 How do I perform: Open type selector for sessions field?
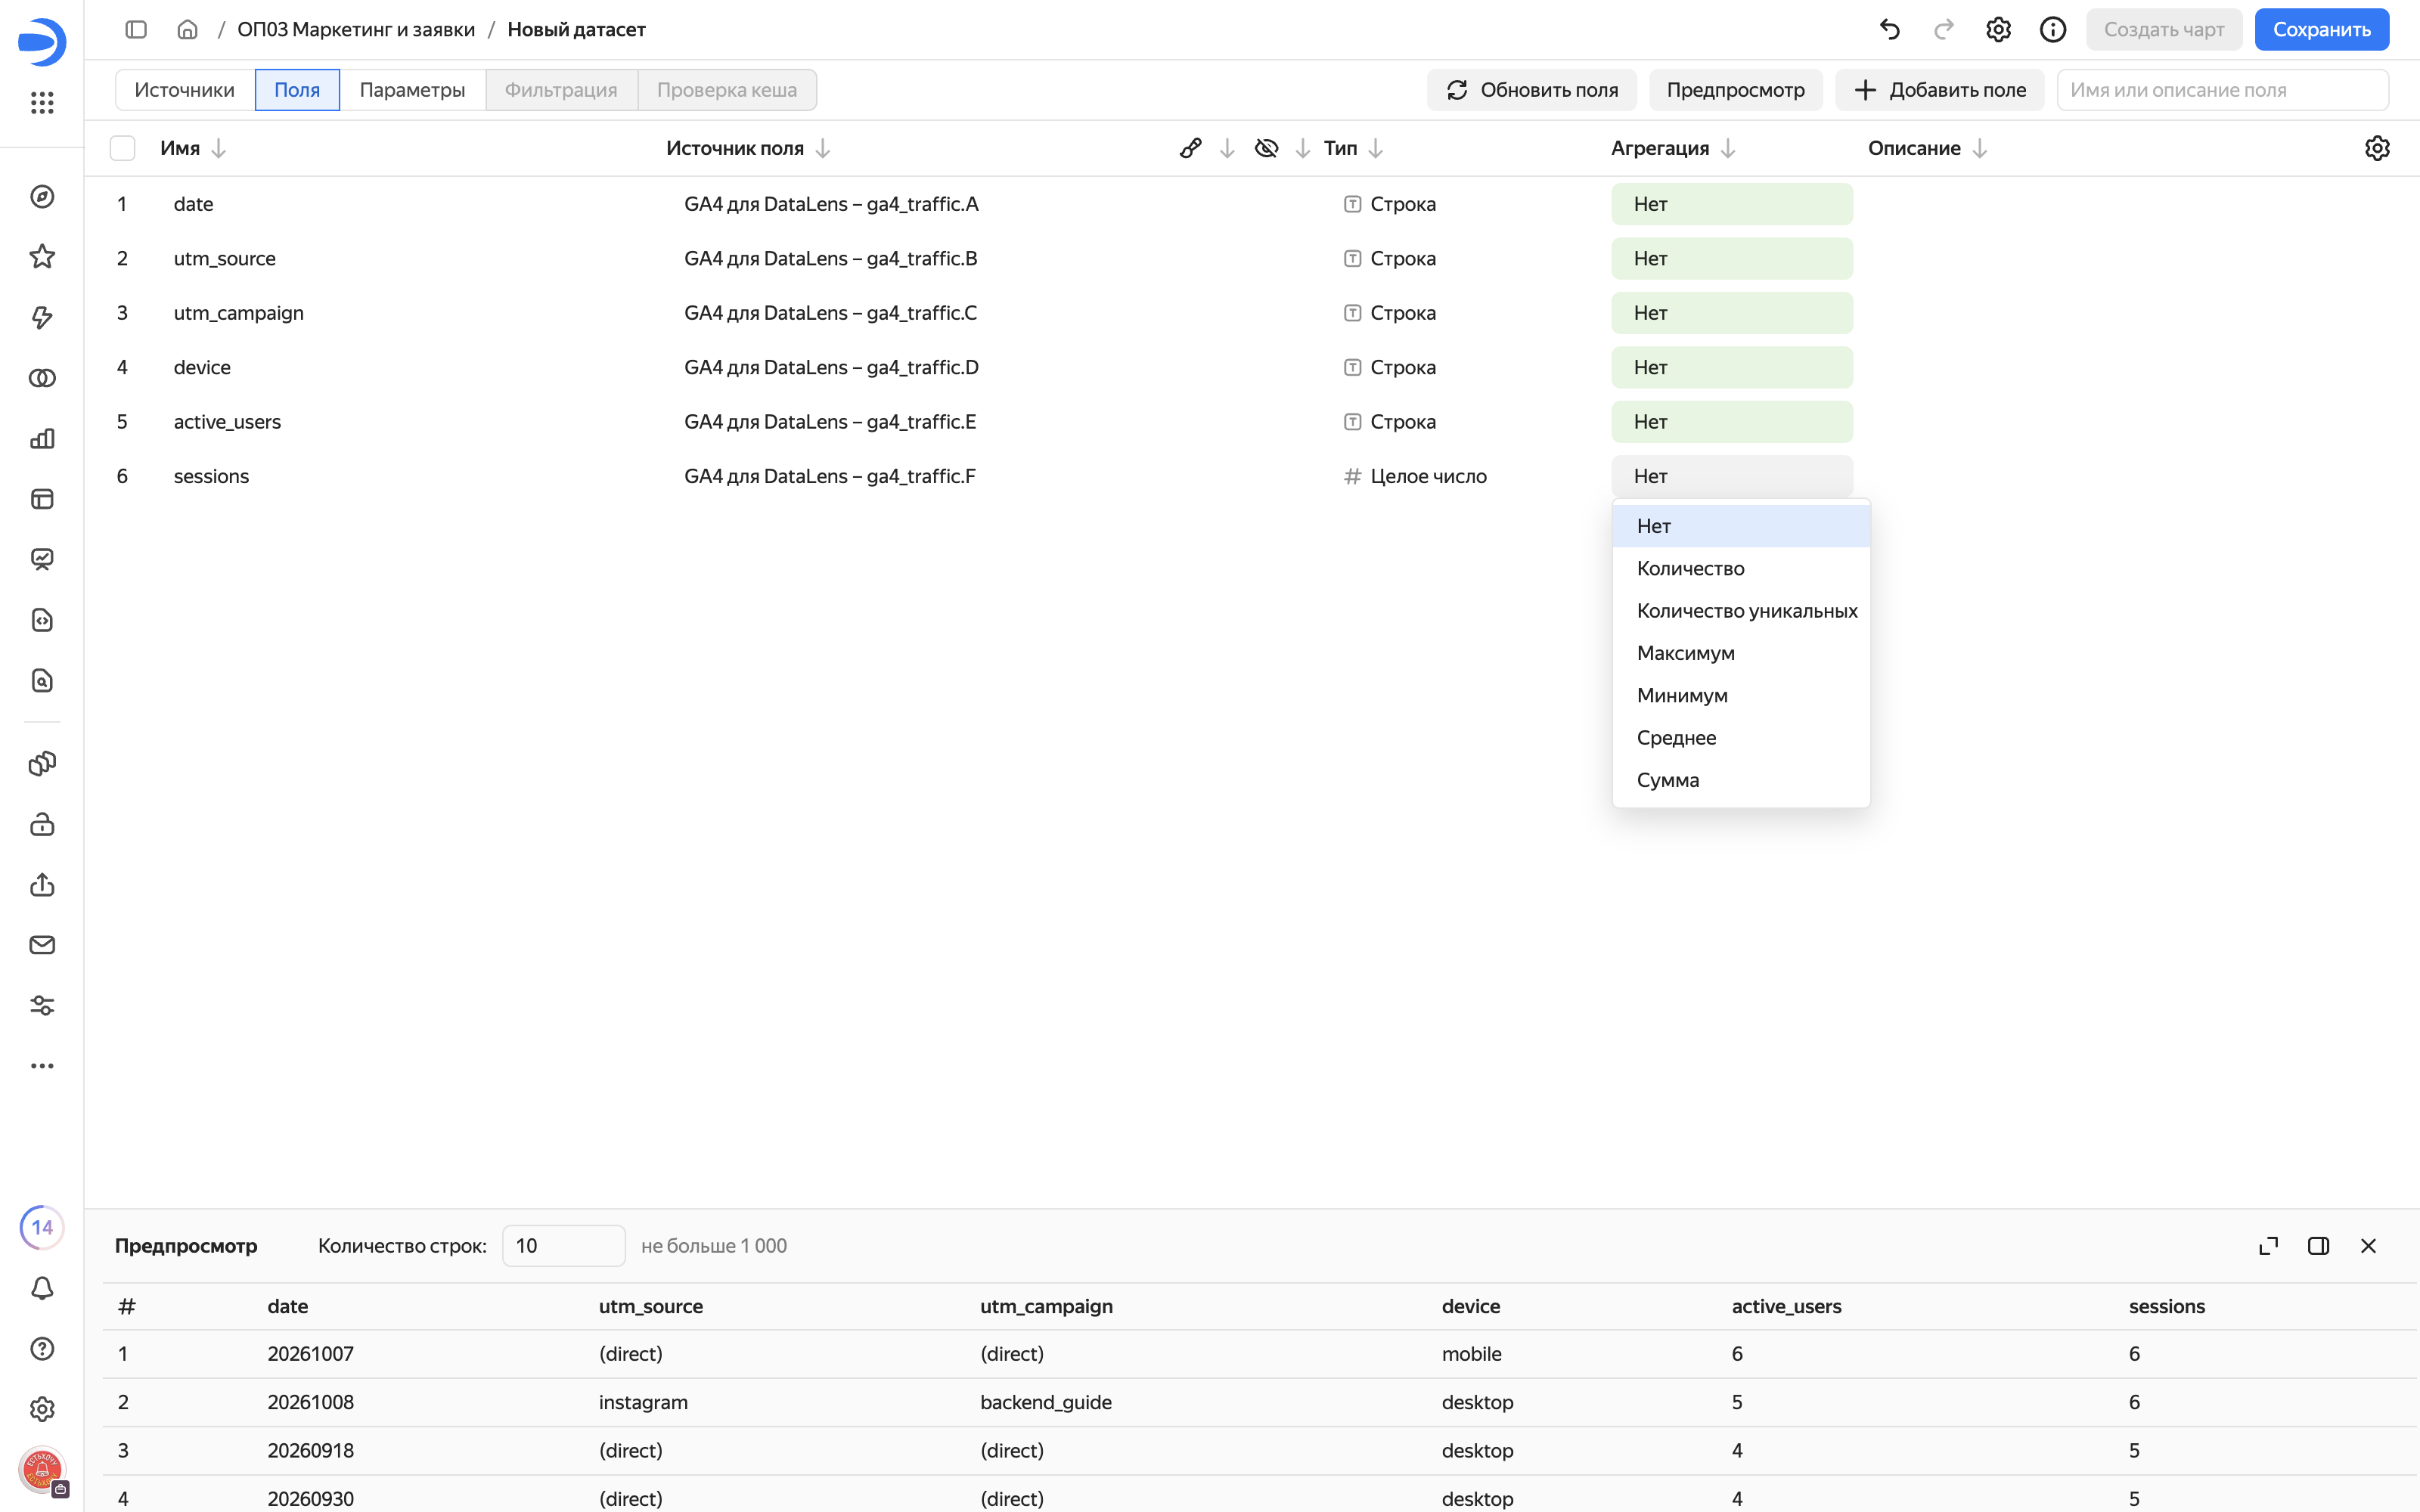pos(1415,476)
